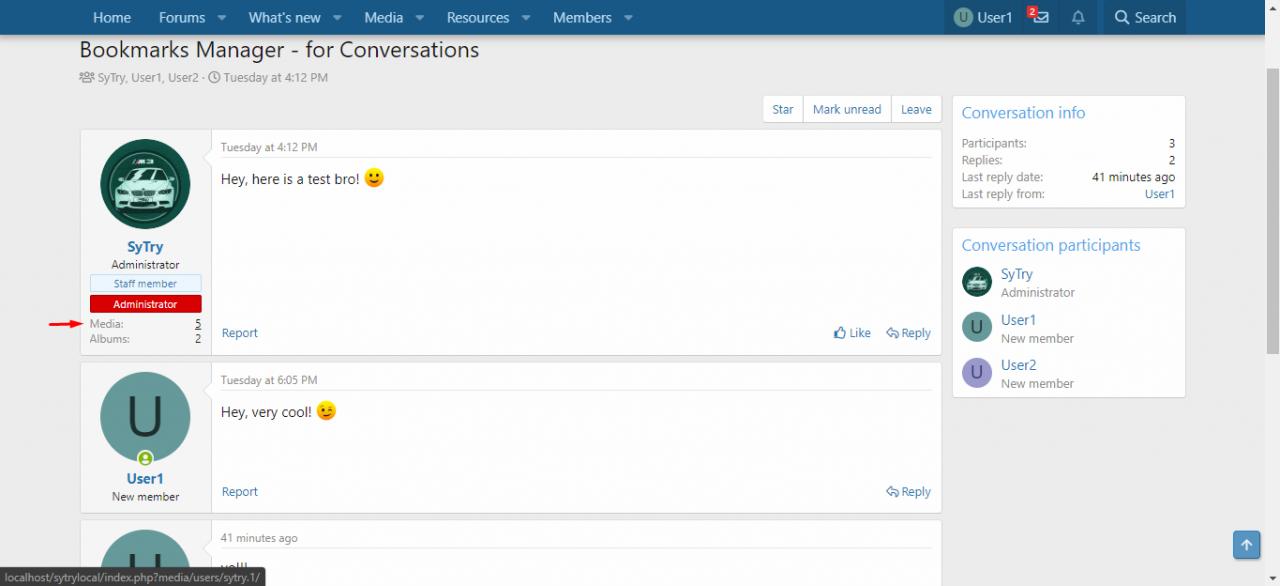Click User1's avatar in second message
This screenshot has width=1280, height=586.
click(x=145, y=417)
